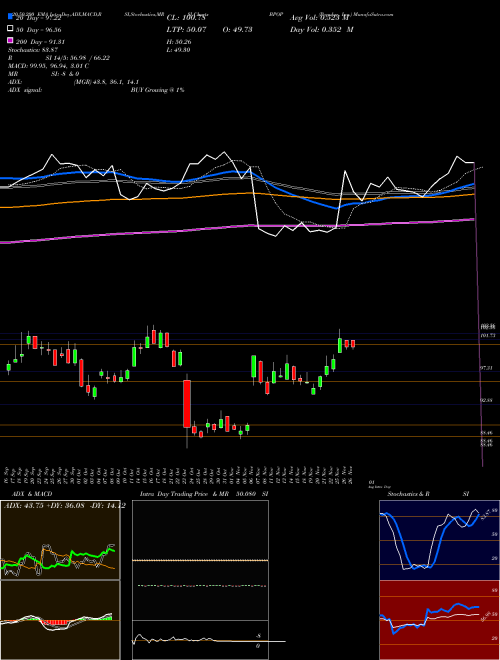The width and height of the screenshot is (500, 660).
Task: Click the 'Intra Day Trading Price & MR' heading
Action: pyautogui.click(x=184, y=494)
